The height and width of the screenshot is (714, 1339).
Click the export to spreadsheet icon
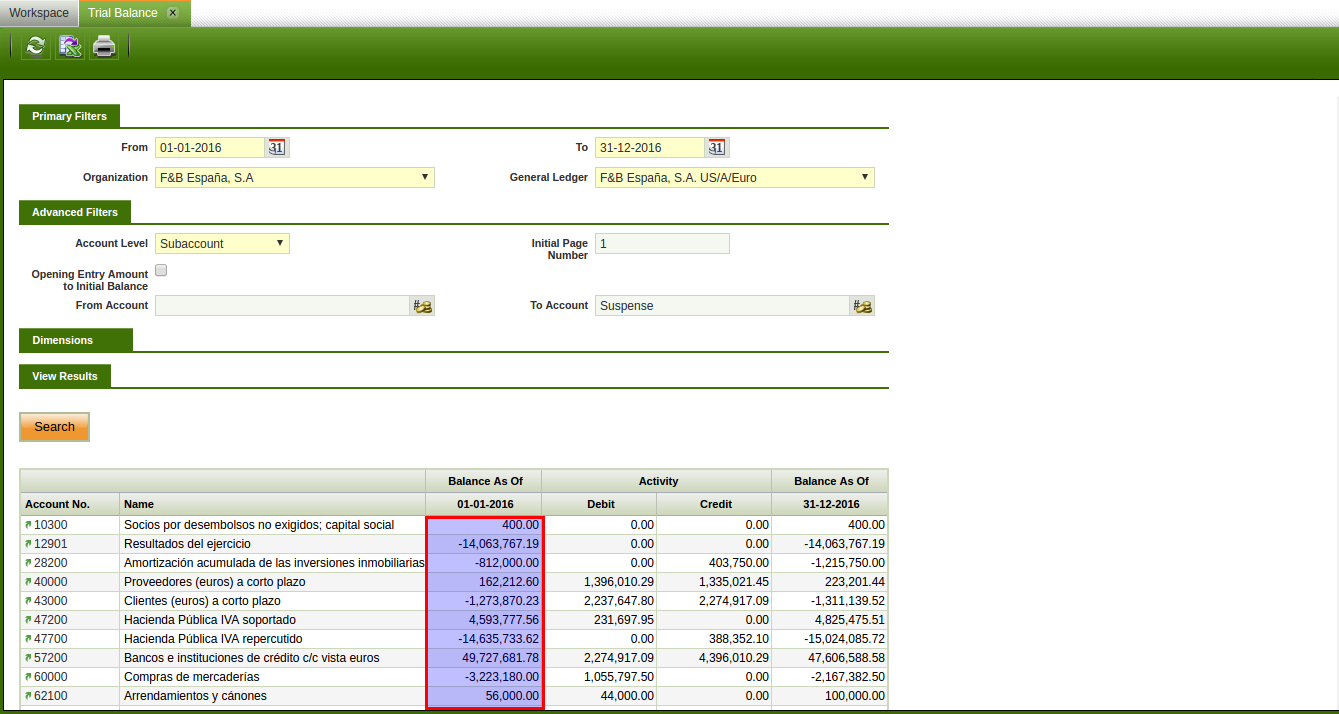70,46
